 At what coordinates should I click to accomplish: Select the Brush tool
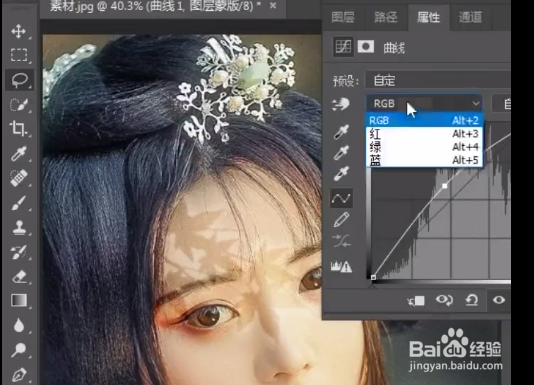[19, 203]
